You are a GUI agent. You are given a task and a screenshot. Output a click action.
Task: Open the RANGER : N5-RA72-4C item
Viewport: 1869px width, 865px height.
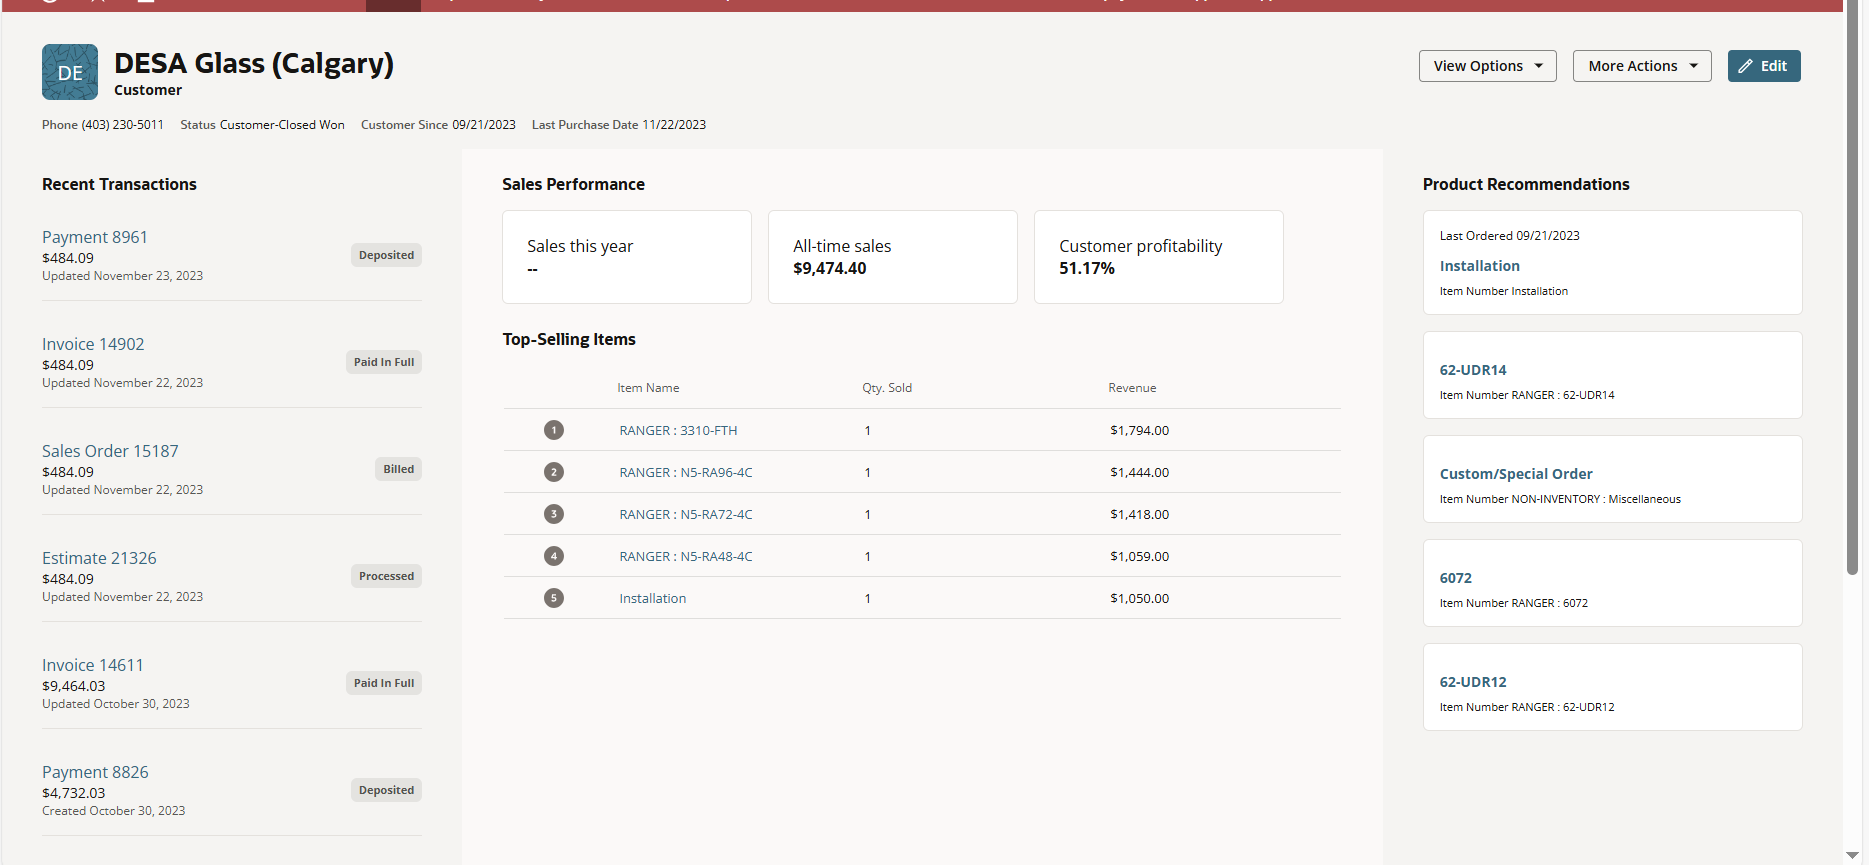click(x=686, y=515)
